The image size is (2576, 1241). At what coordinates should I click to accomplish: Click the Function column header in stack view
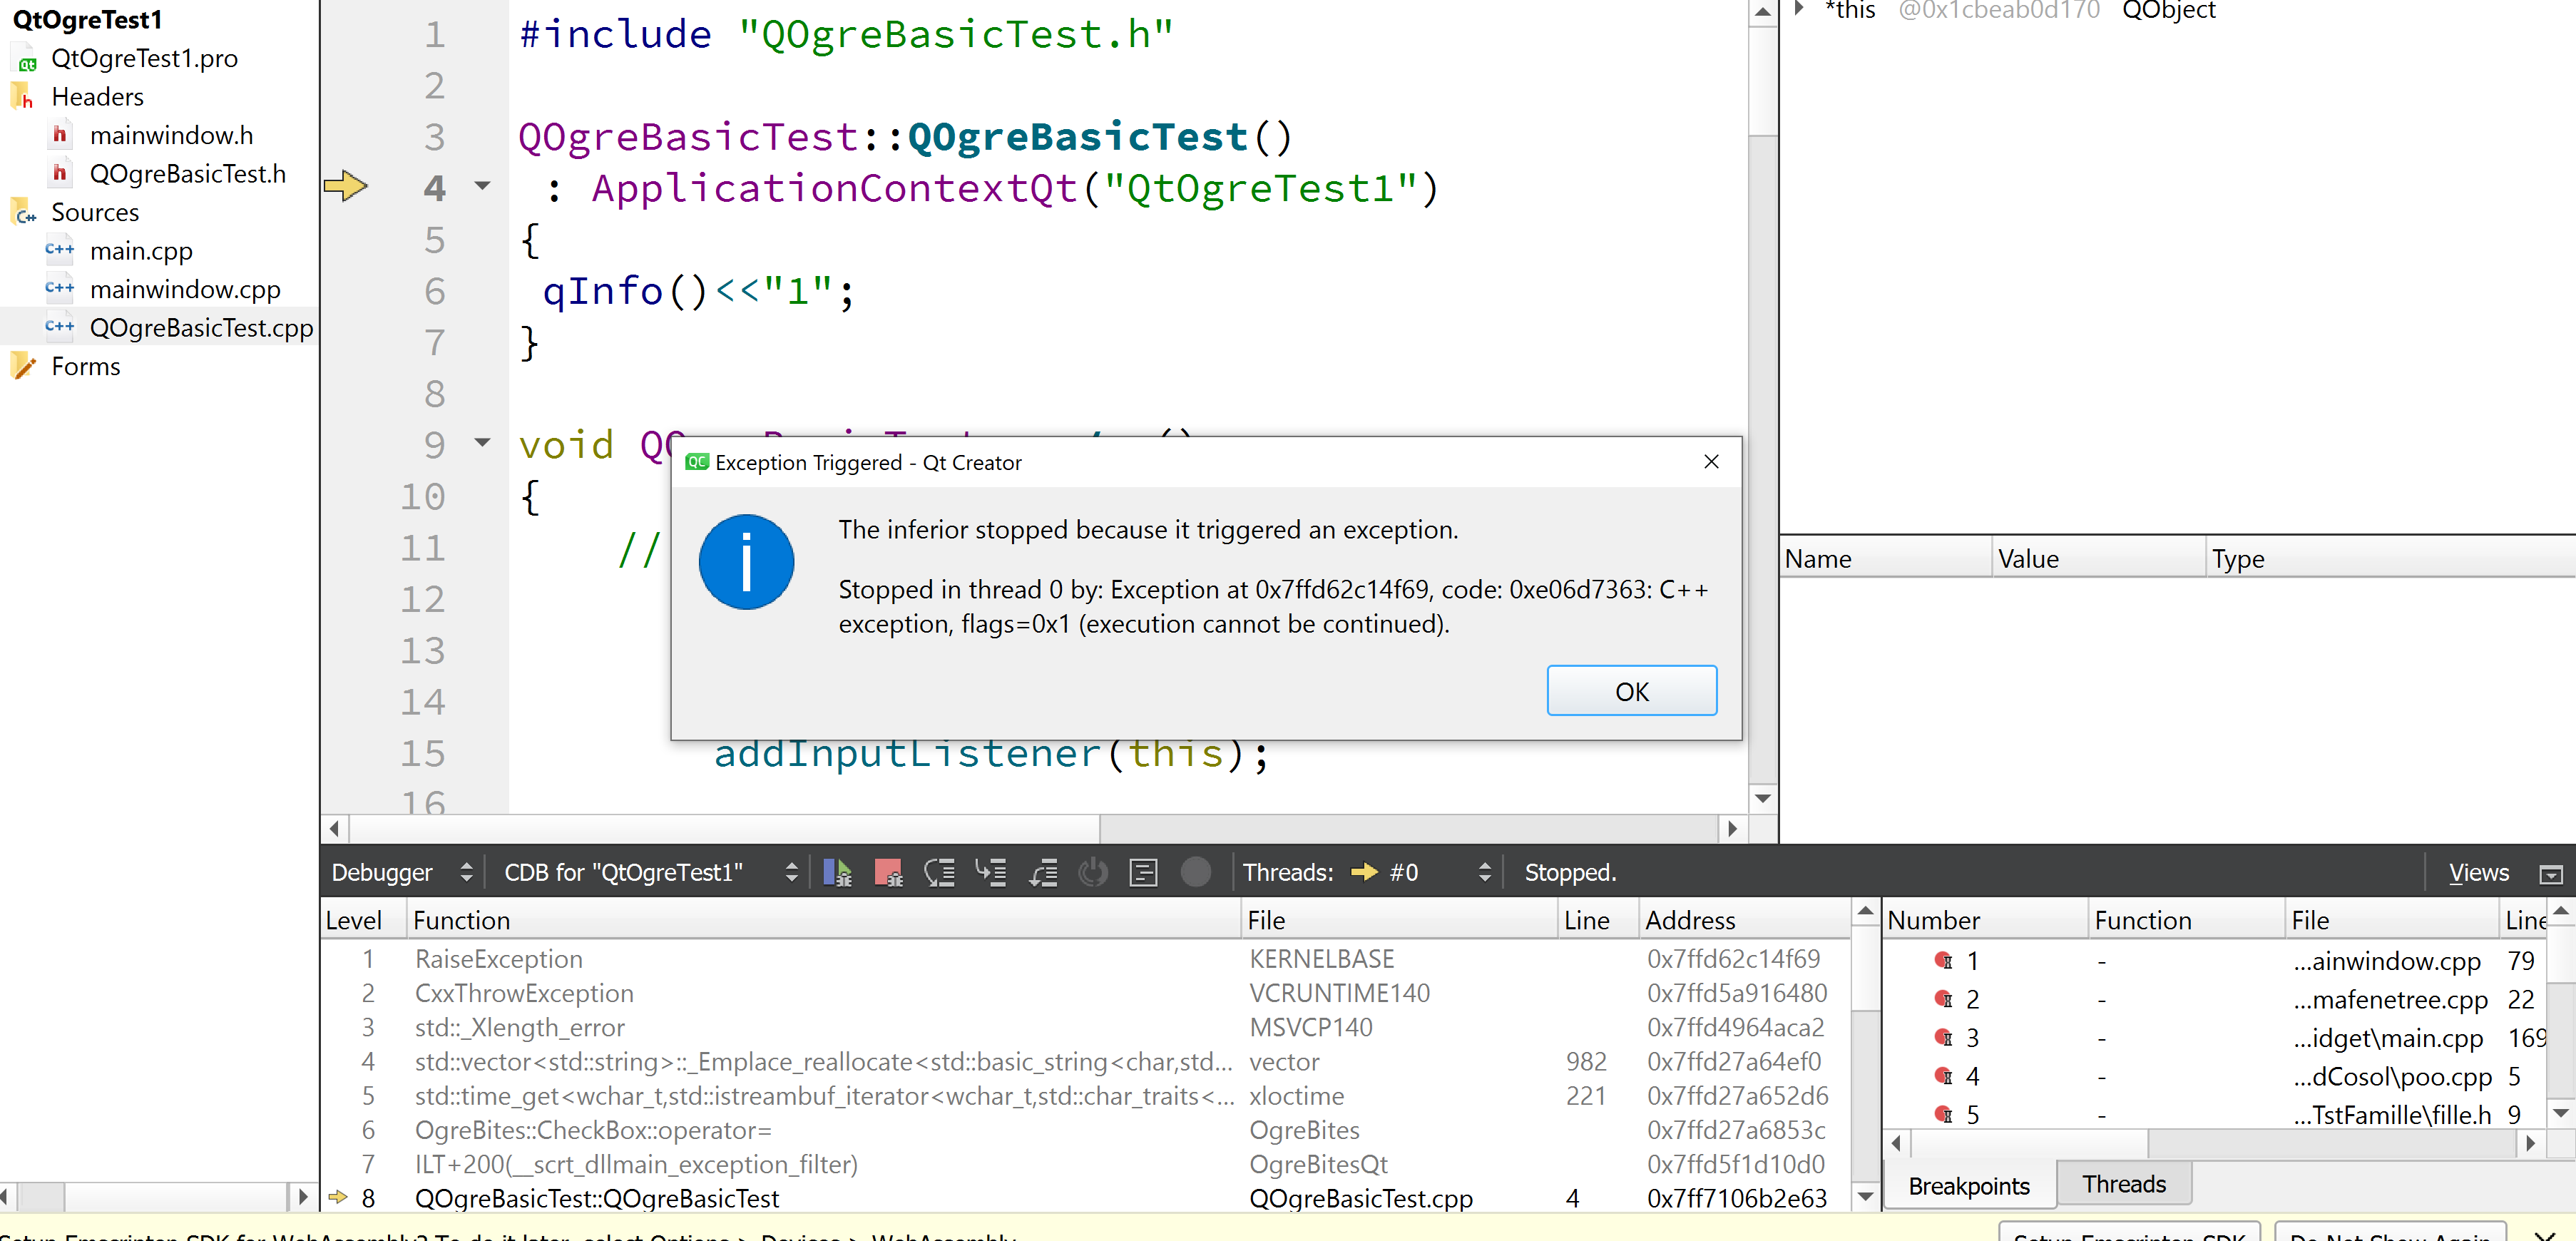[824, 920]
